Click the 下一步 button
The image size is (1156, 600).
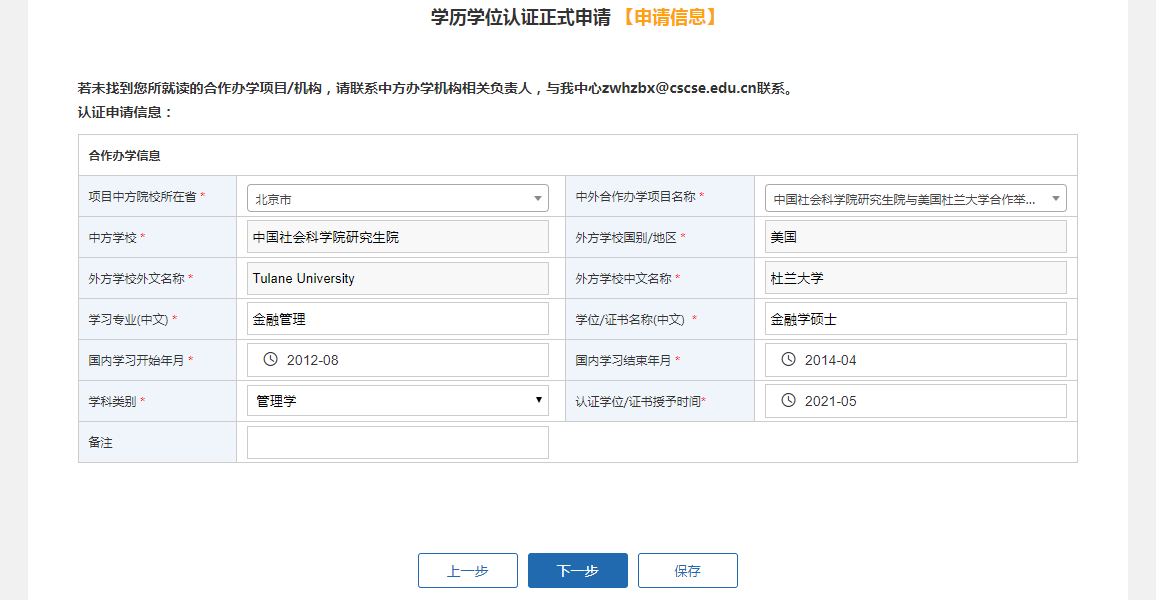coord(577,571)
